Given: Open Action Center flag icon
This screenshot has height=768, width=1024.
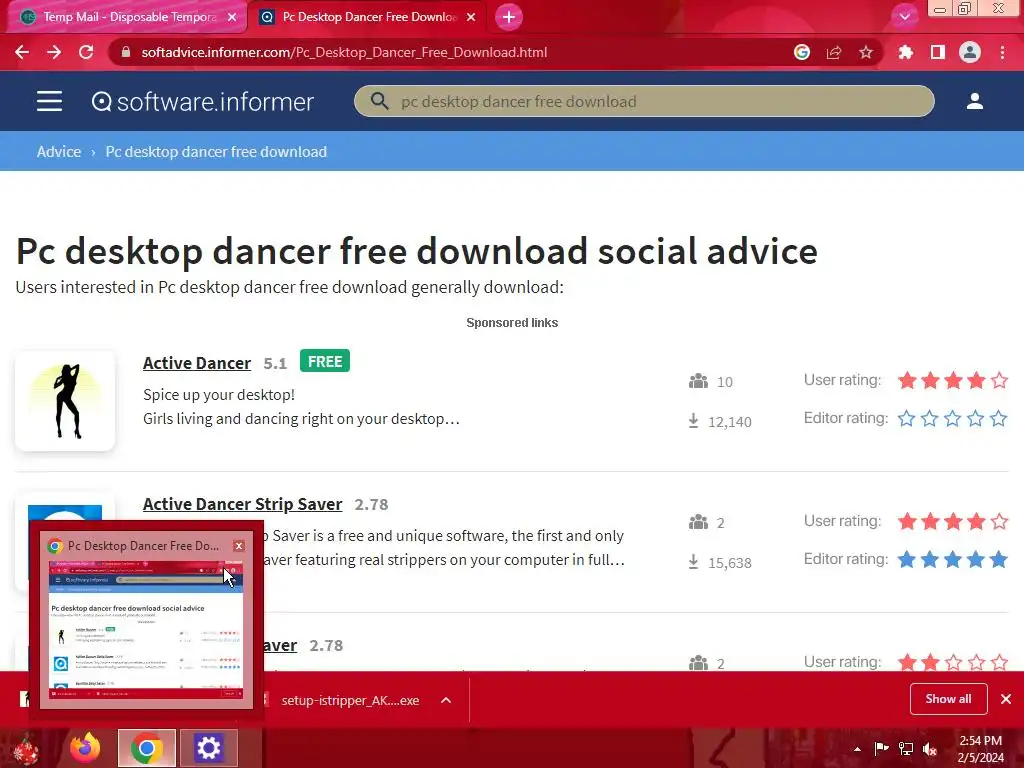Looking at the screenshot, I should click(x=881, y=748).
